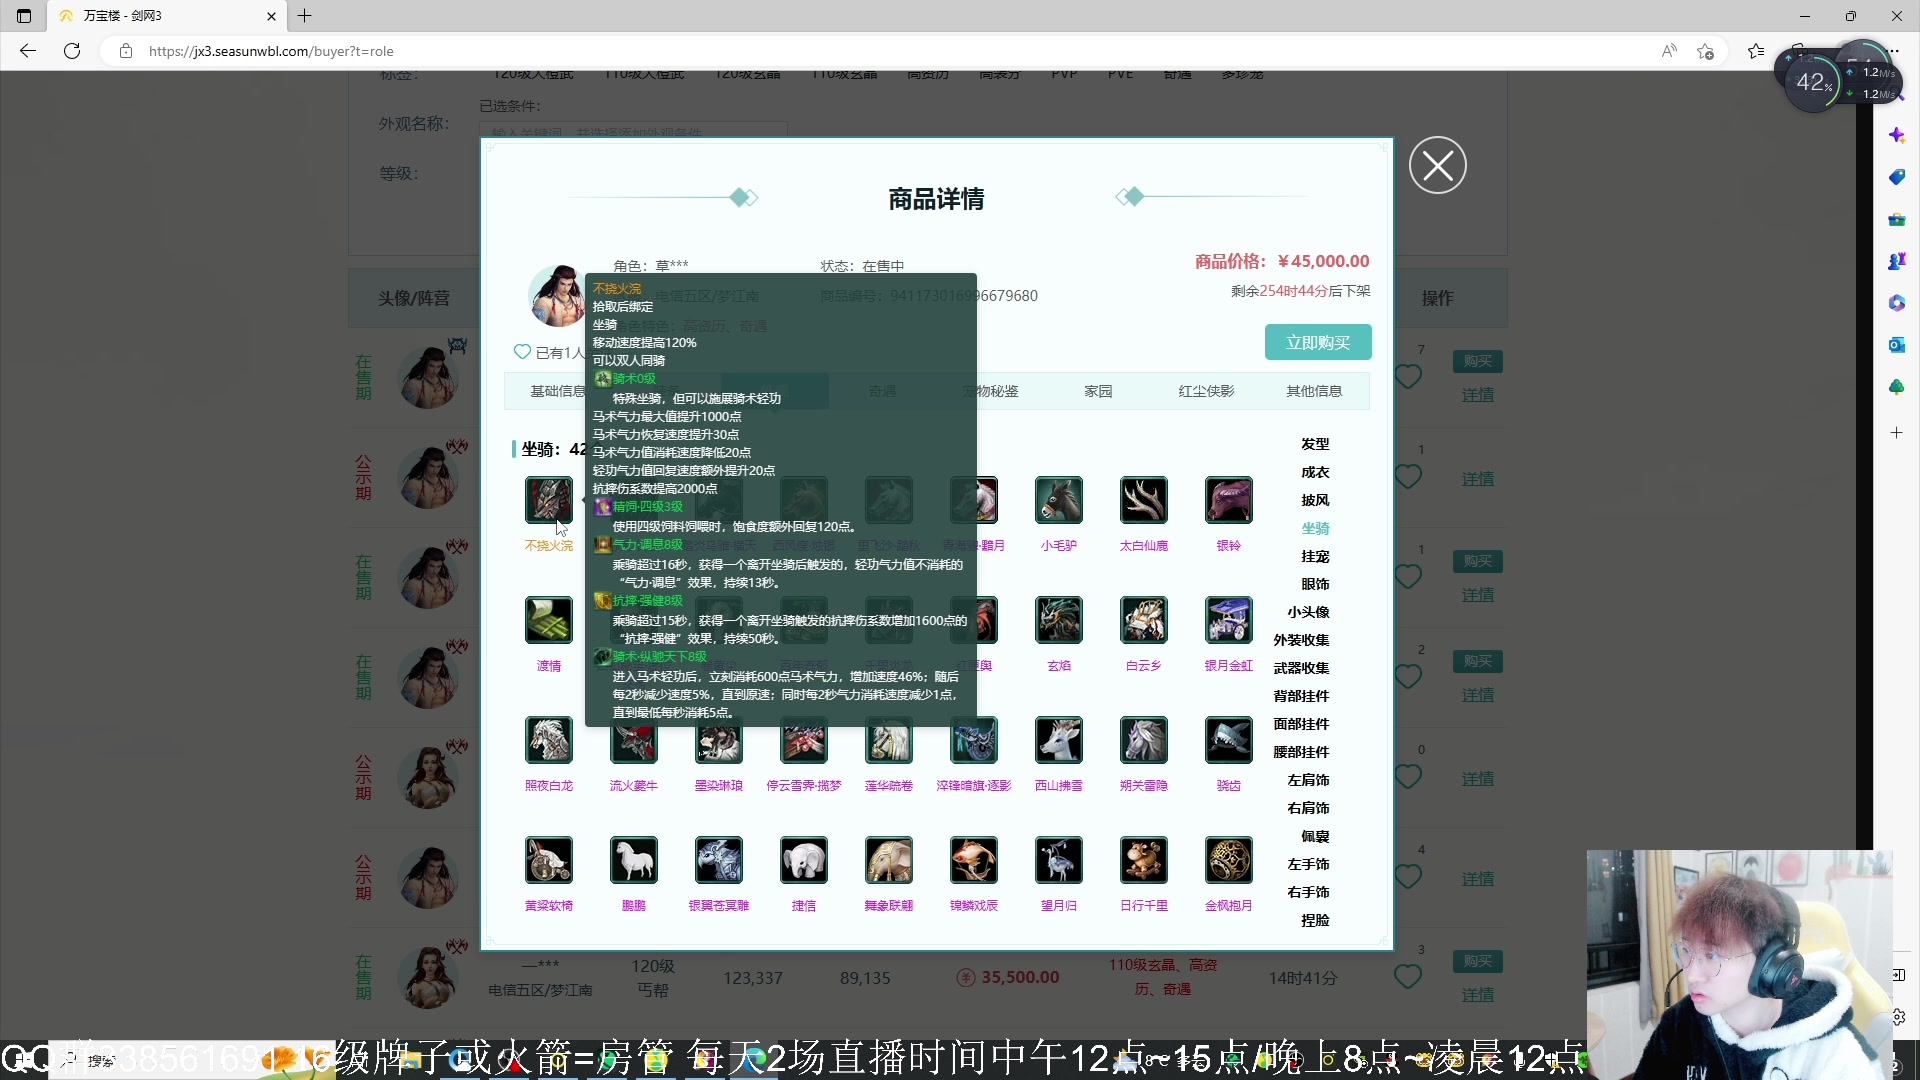
Task: Open the 左手饰 category
Action: (1308, 864)
